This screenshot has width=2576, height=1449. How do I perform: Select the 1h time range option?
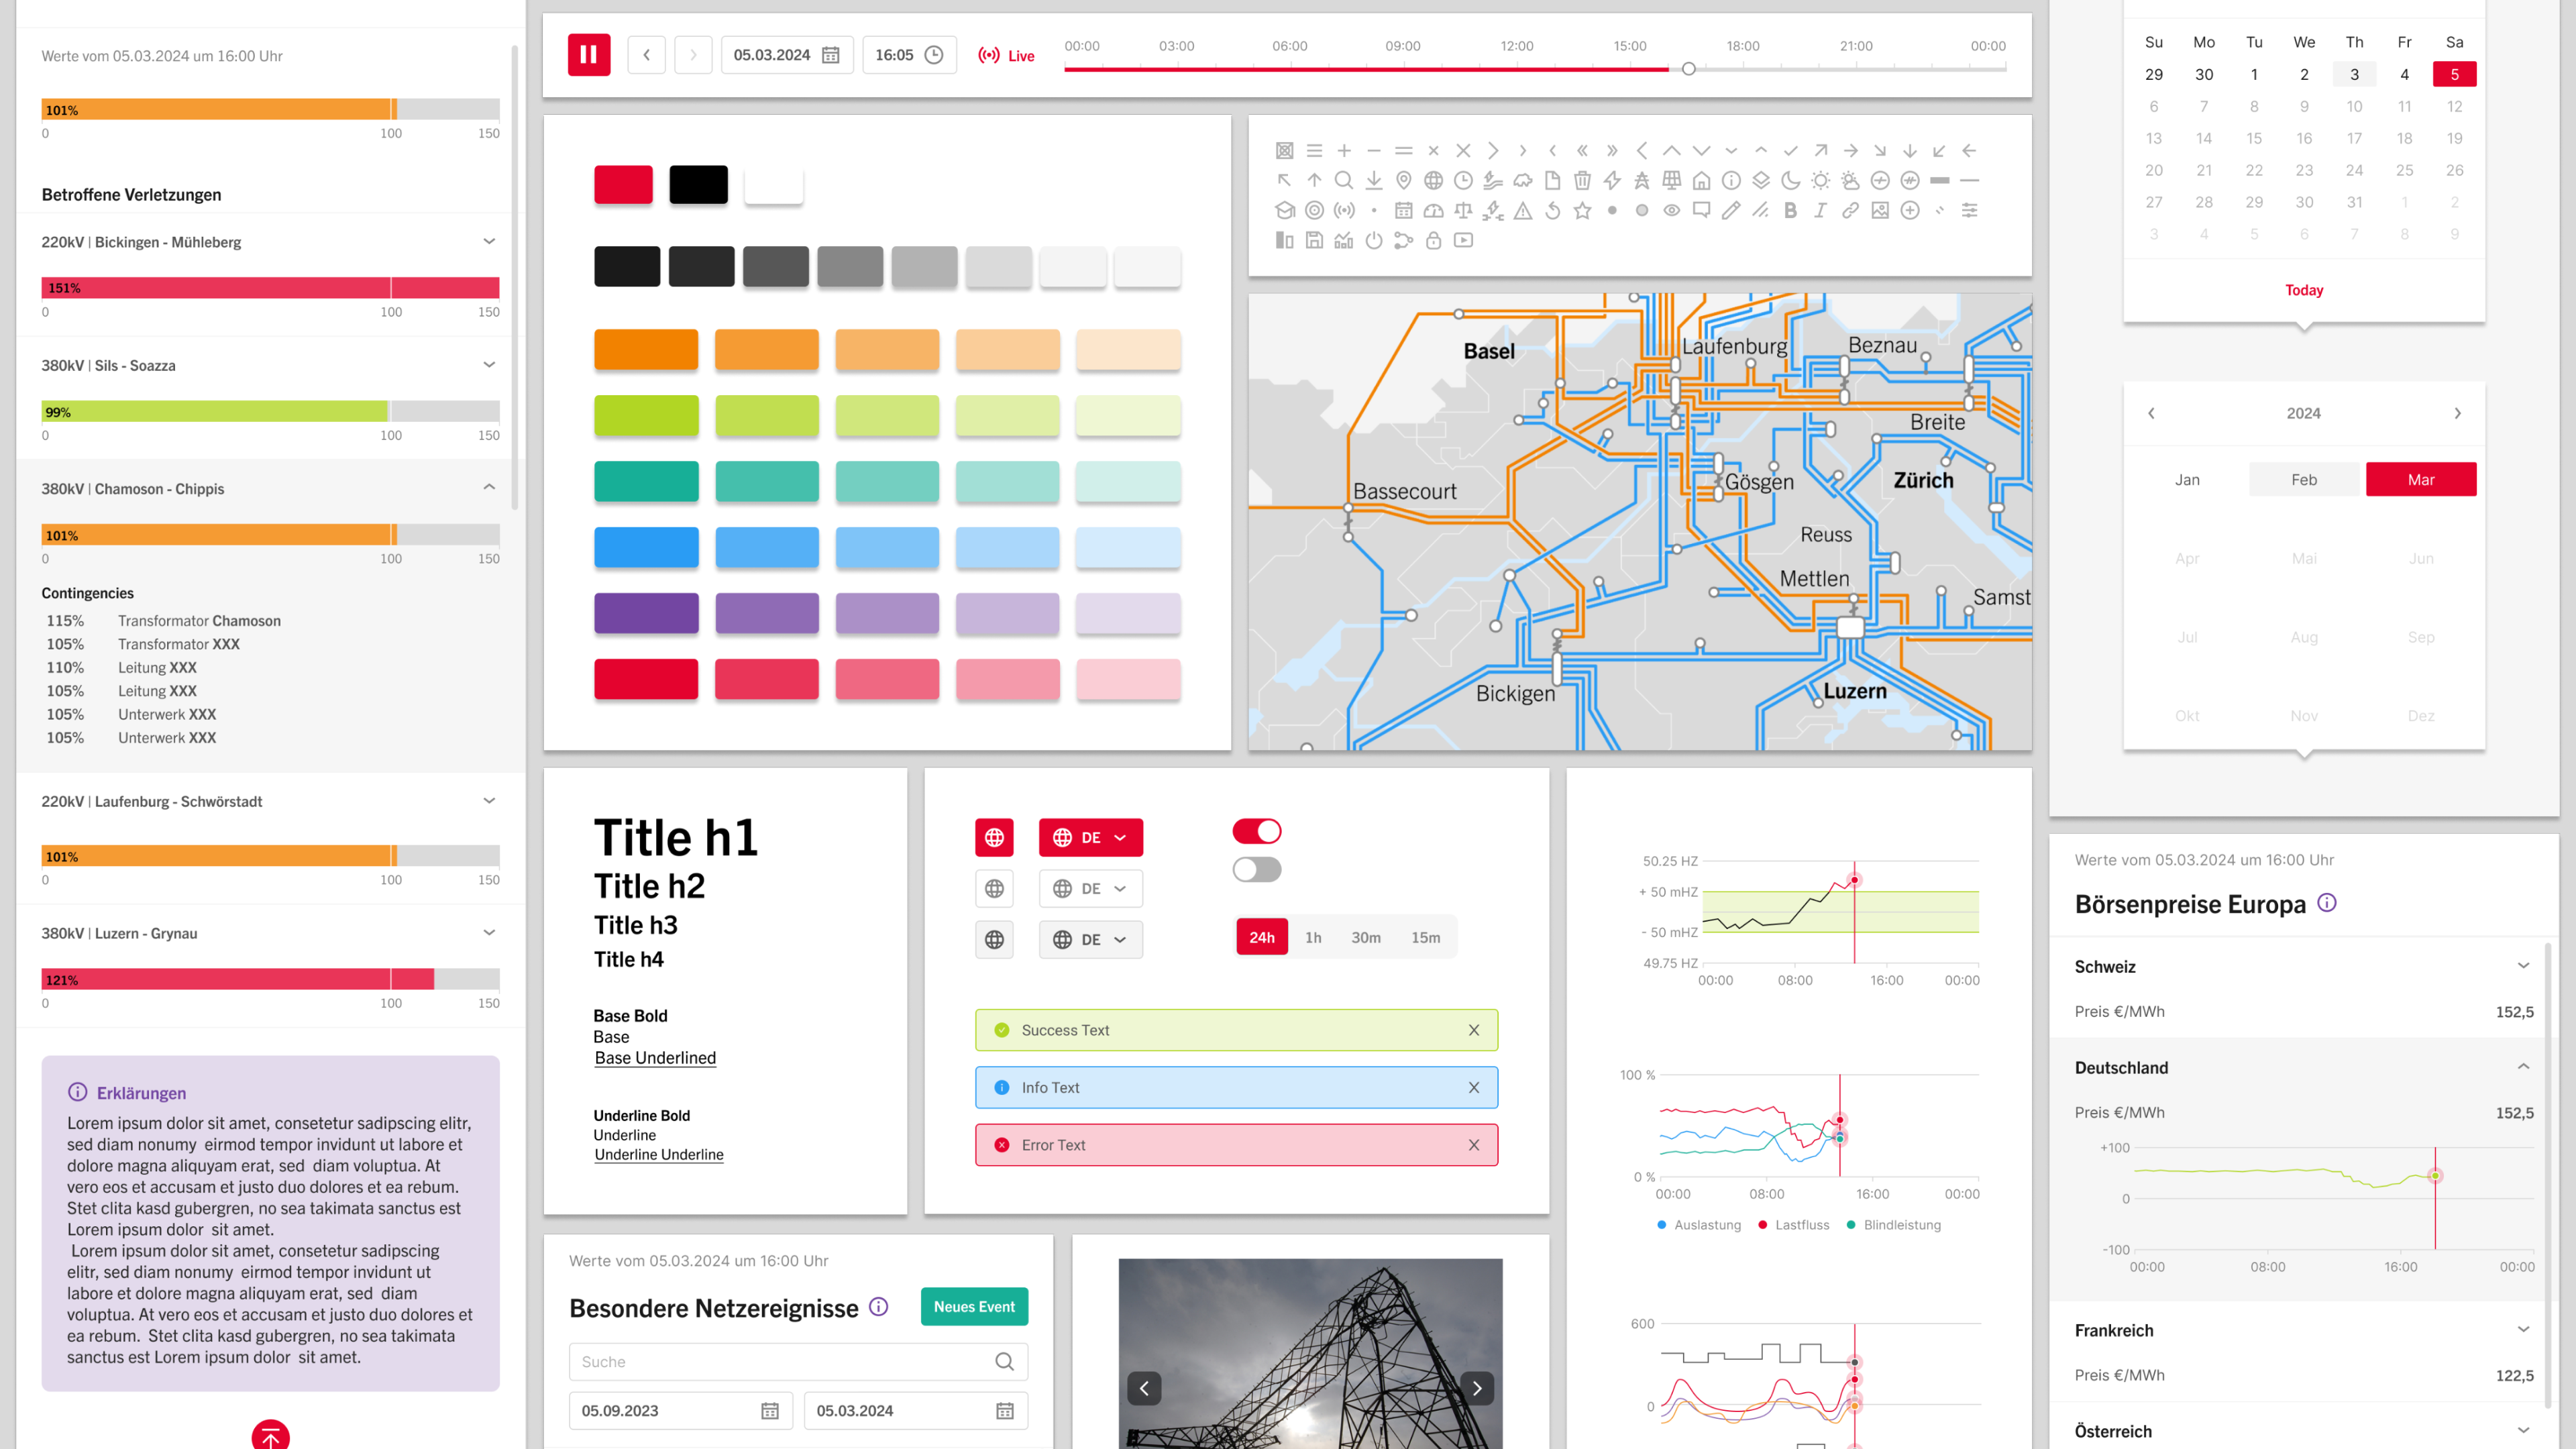click(x=1313, y=937)
